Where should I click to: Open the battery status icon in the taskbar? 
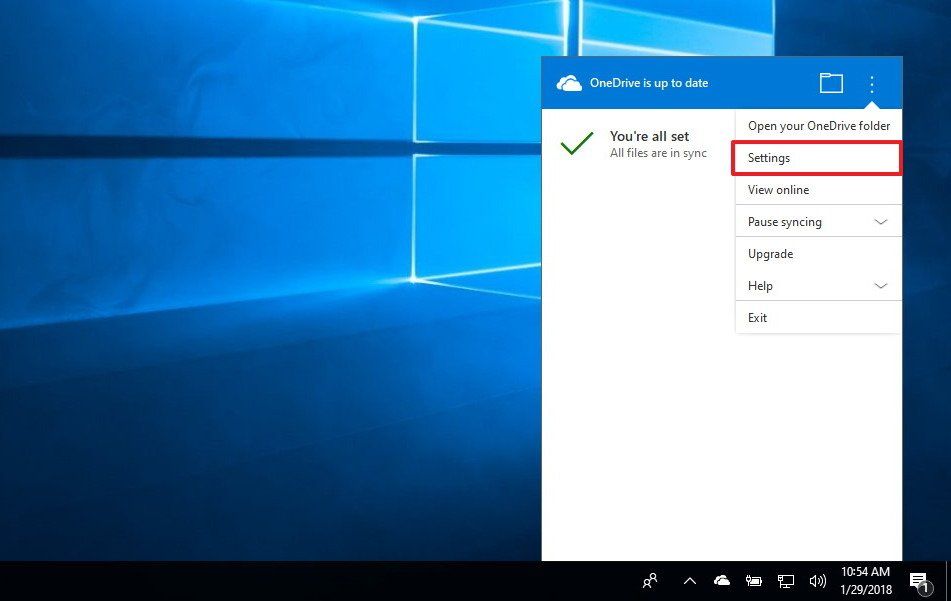click(x=753, y=580)
